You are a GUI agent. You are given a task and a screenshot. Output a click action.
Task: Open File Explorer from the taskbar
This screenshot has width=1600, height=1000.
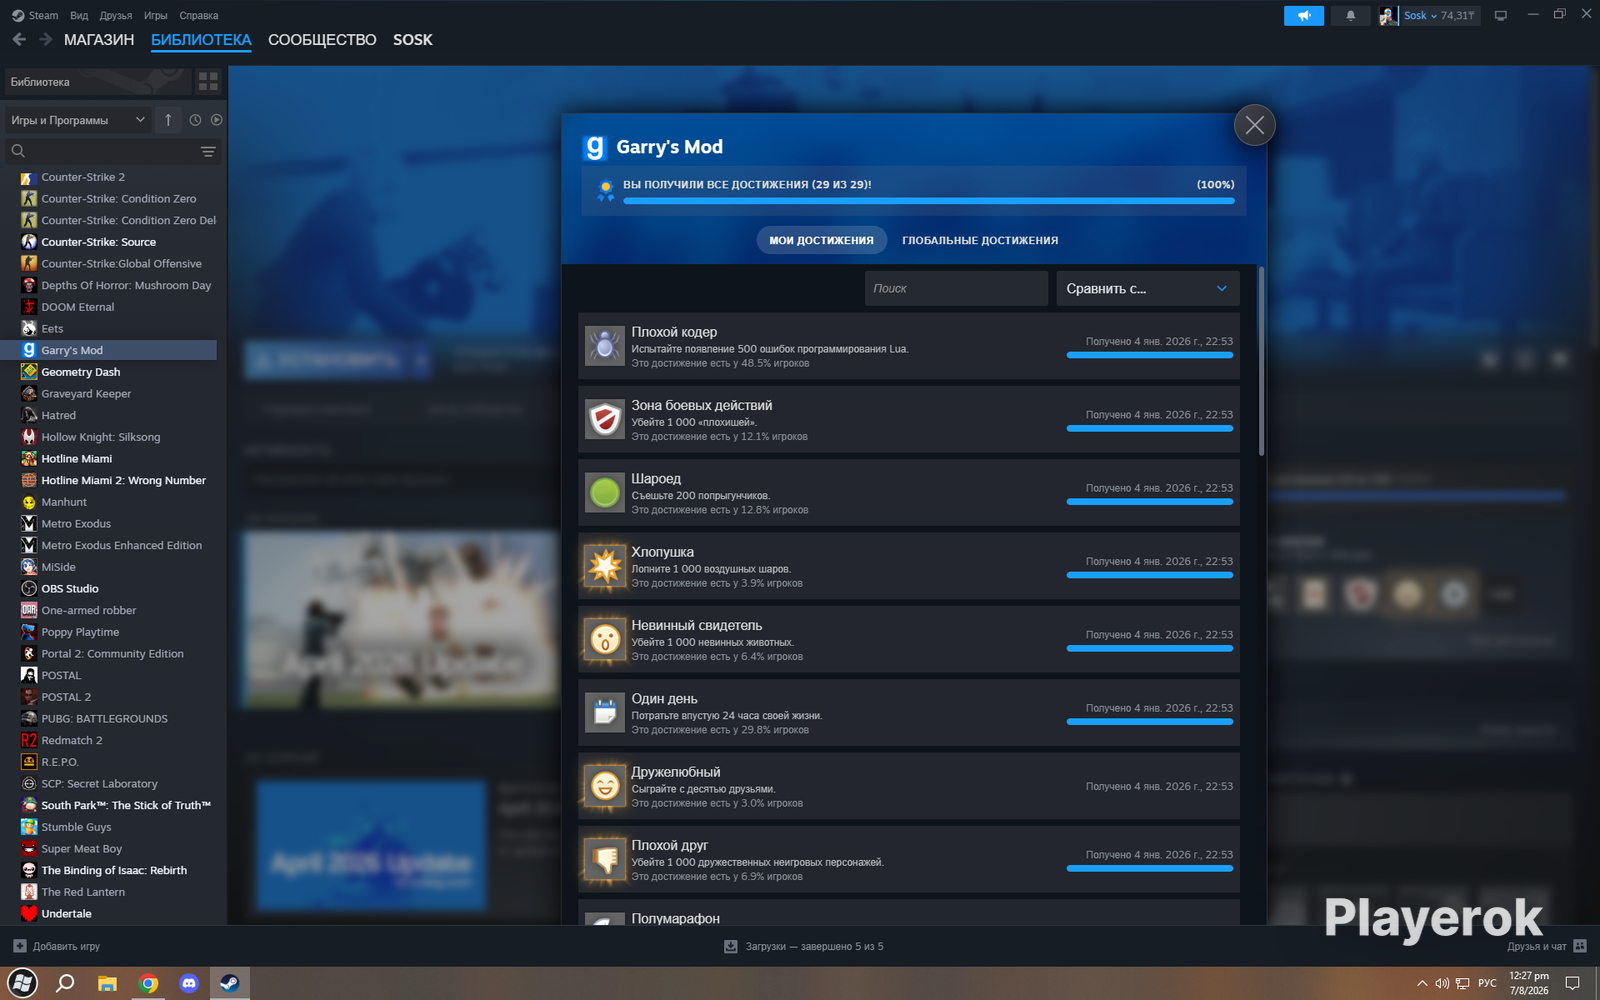coord(107,983)
